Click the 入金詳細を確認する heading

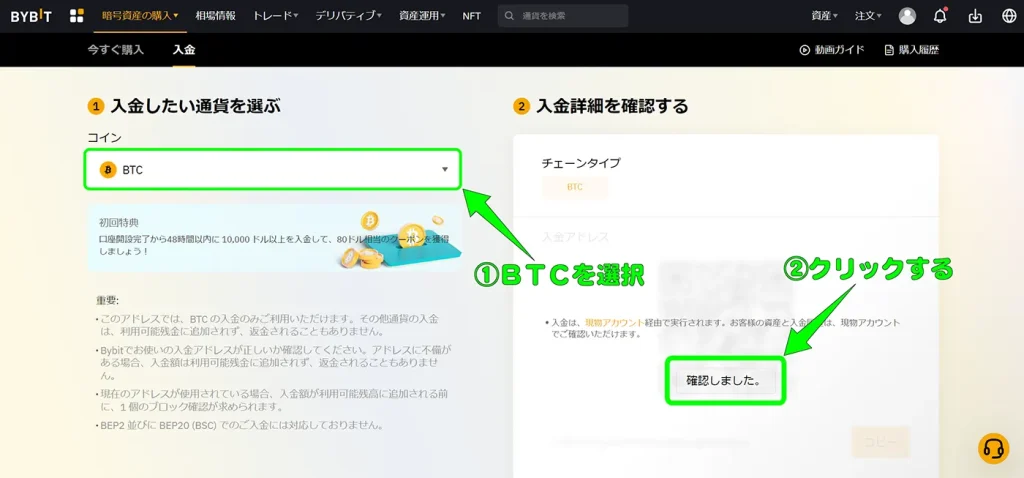[x=612, y=106]
